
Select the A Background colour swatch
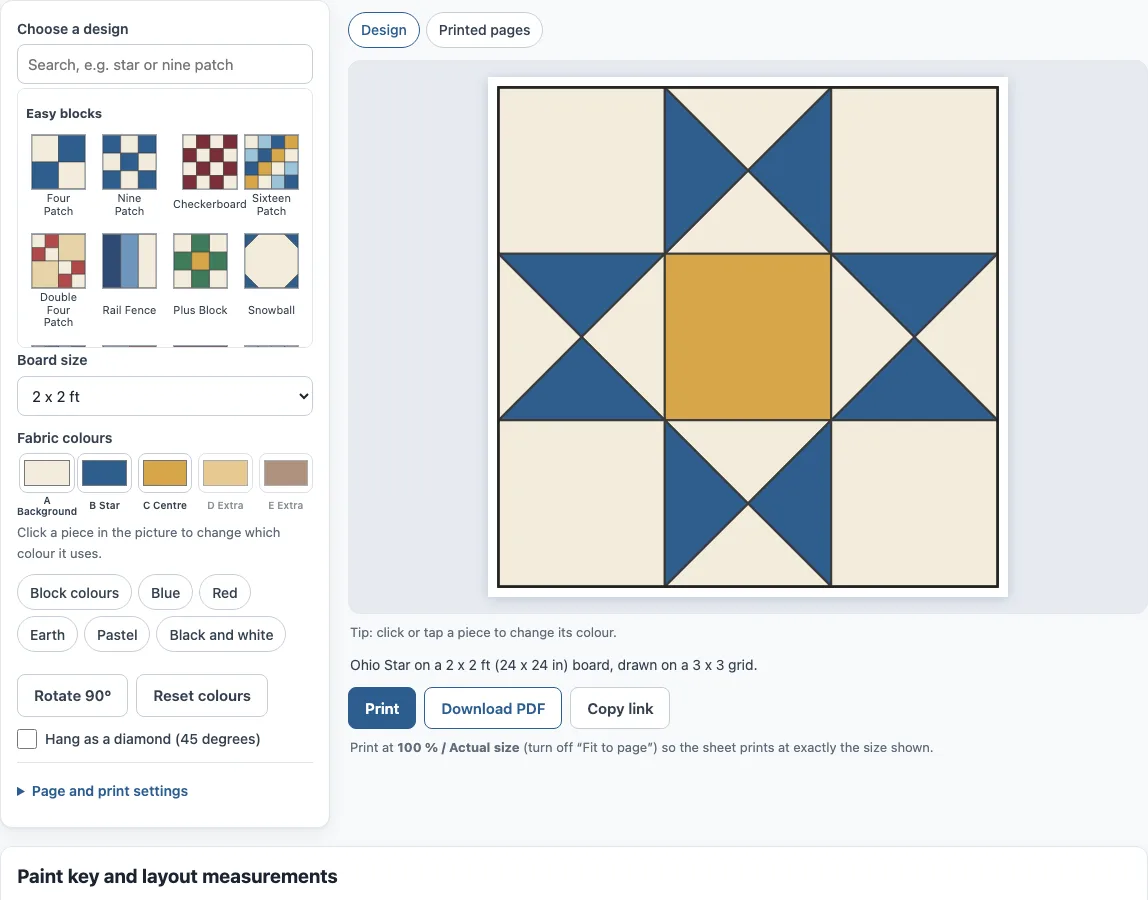coord(47,473)
